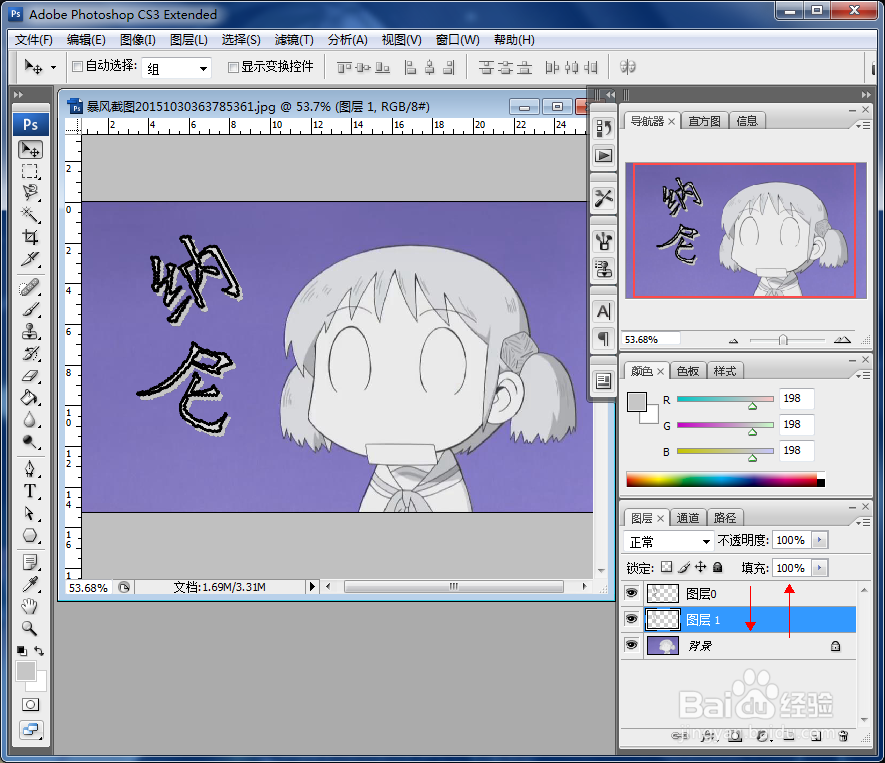Hide the 背景 layer visibility eye
This screenshot has width=885, height=763.
click(x=632, y=646)
